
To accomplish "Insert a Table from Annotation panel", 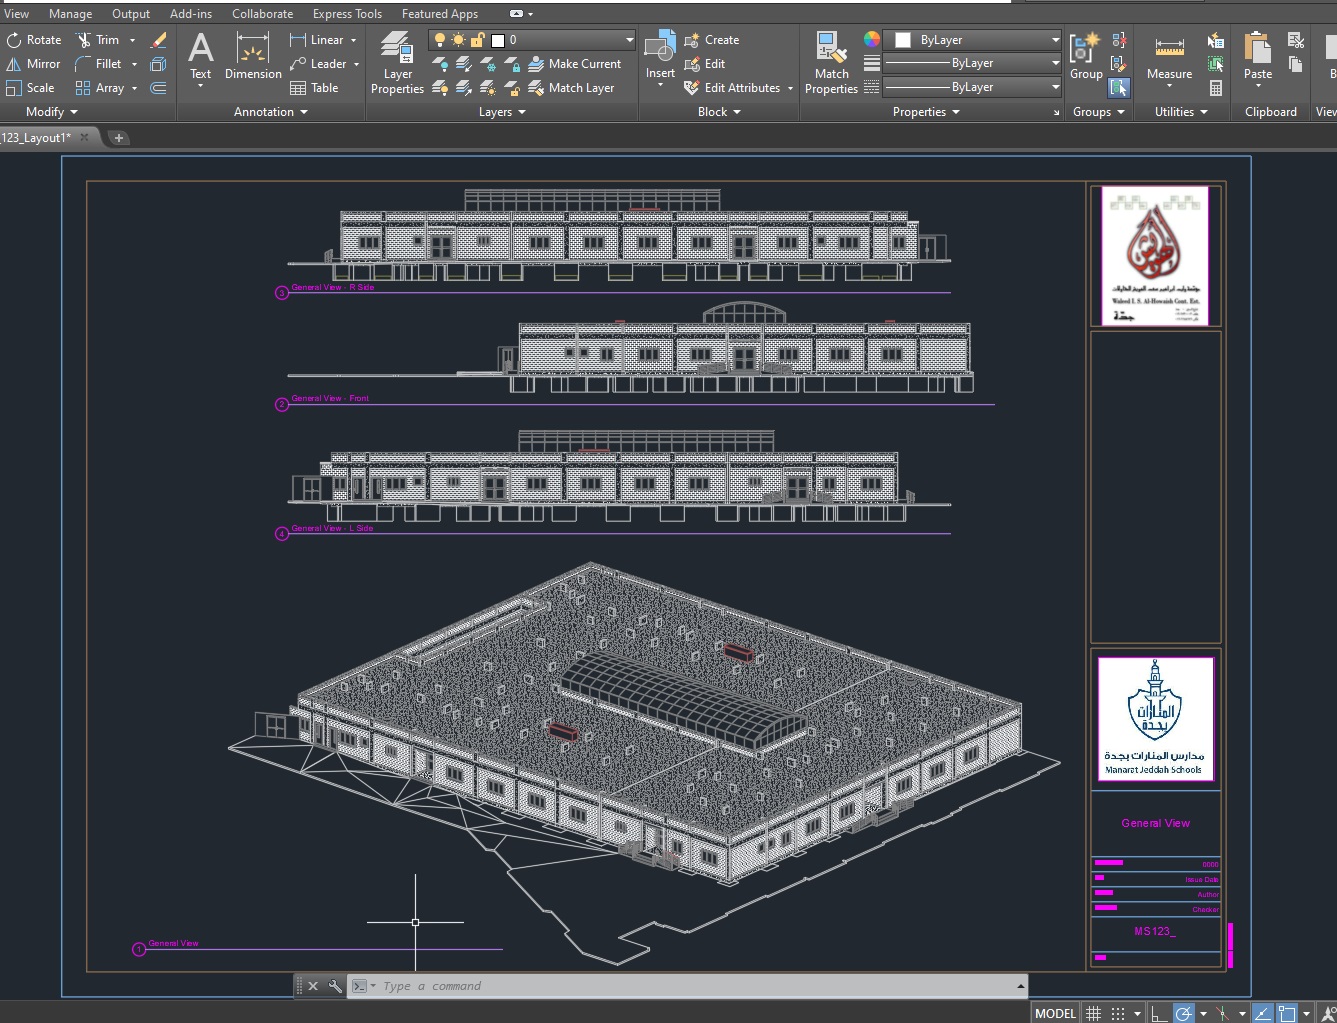I will [314, 88].
